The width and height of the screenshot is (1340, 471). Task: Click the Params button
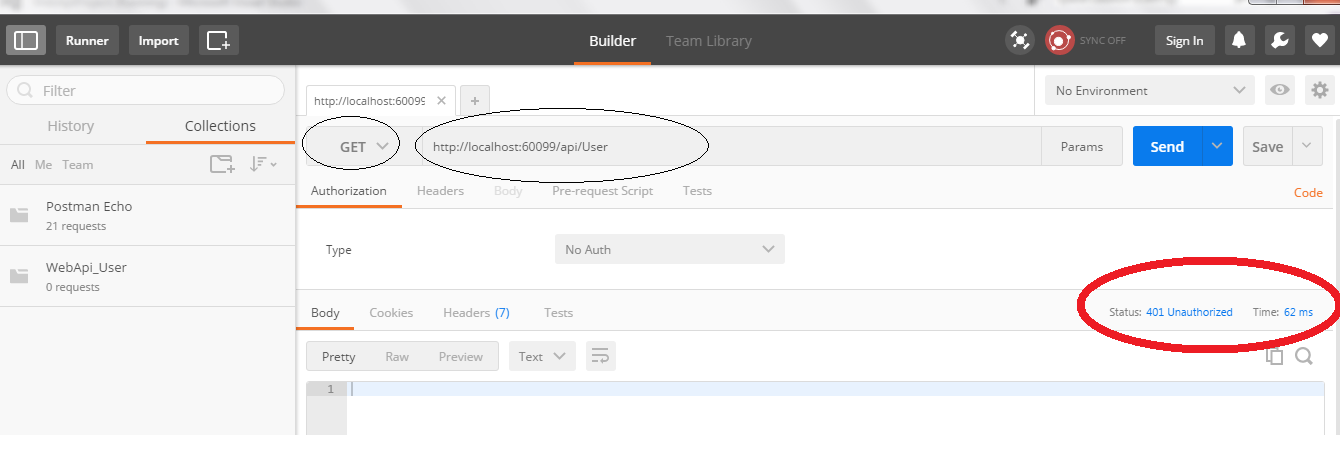[x=1082, y=146]
